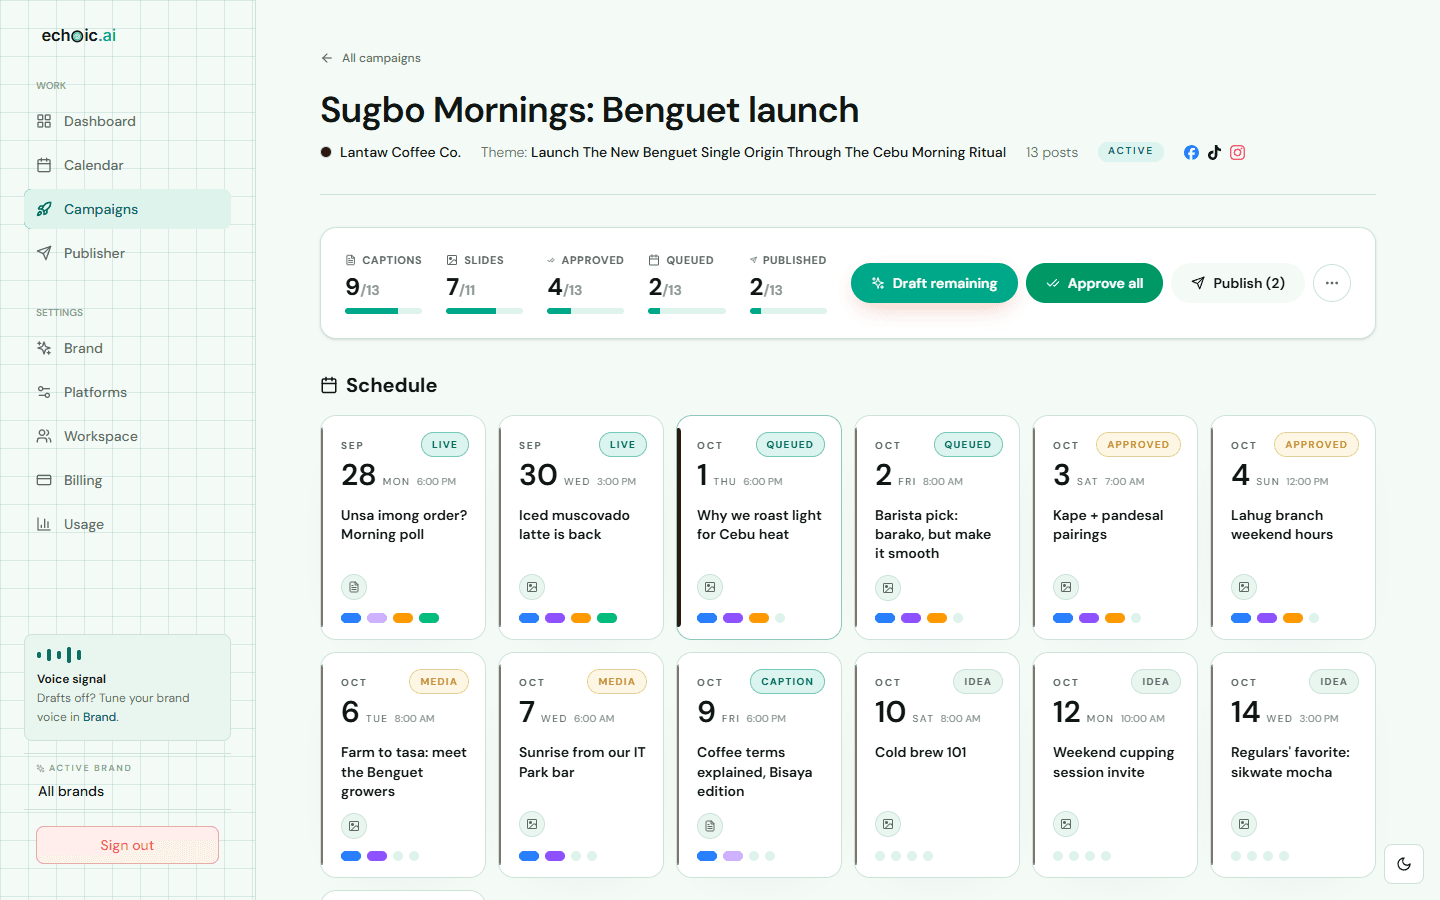Follow the Brand link in Voice signal
The image size is (1440, 900).
pos(99,717)
